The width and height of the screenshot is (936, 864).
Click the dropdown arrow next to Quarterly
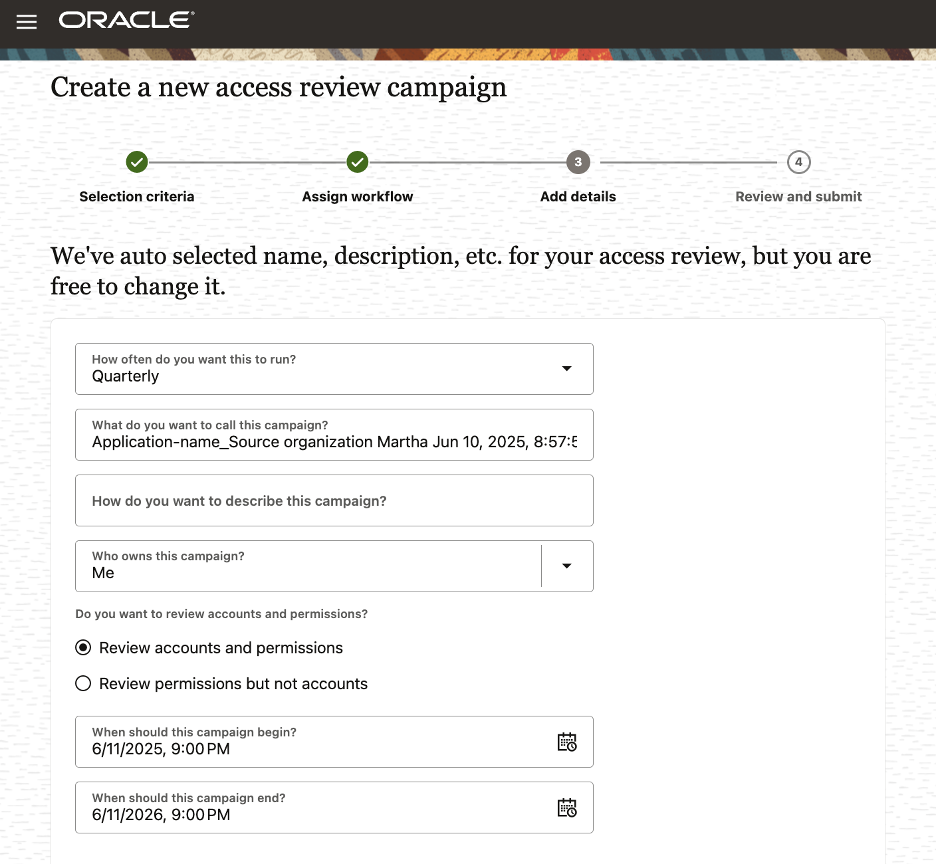coord(567,369)
